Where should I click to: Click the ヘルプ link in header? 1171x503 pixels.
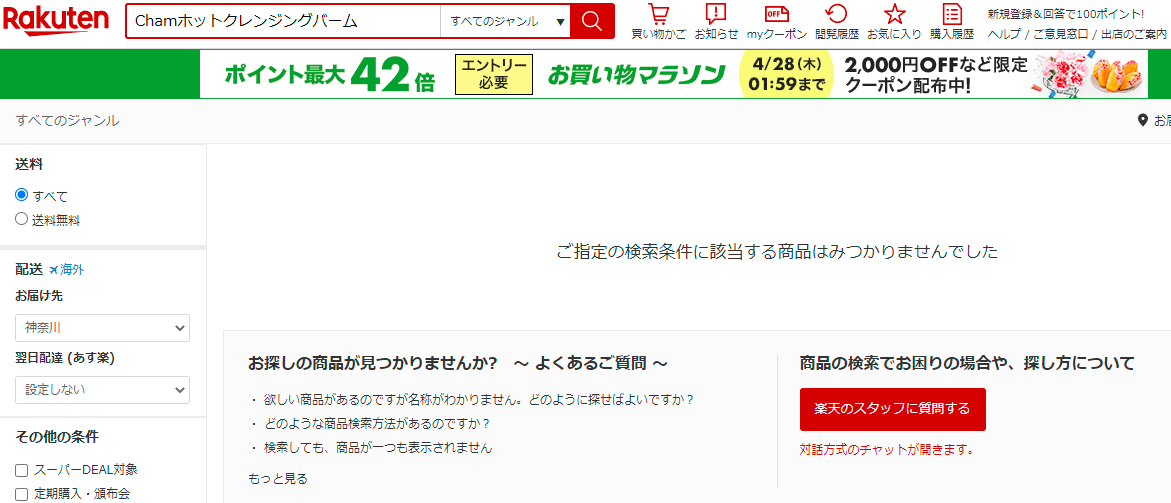click(1004, 34)
